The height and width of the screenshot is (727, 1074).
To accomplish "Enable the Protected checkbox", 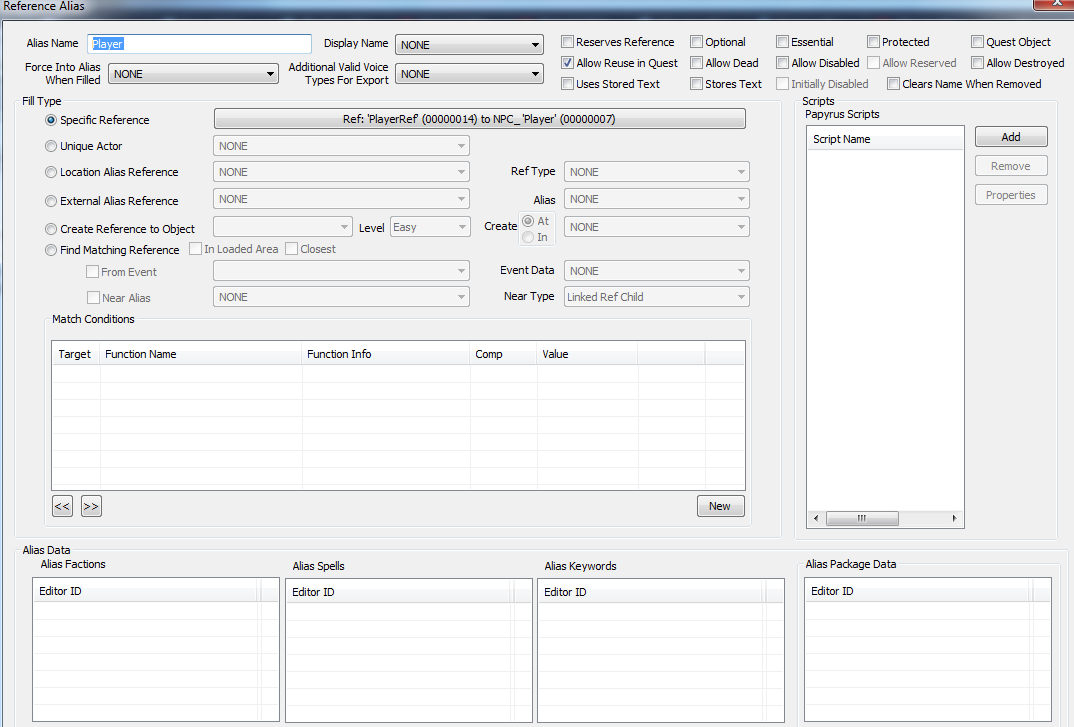I will 873,42.
